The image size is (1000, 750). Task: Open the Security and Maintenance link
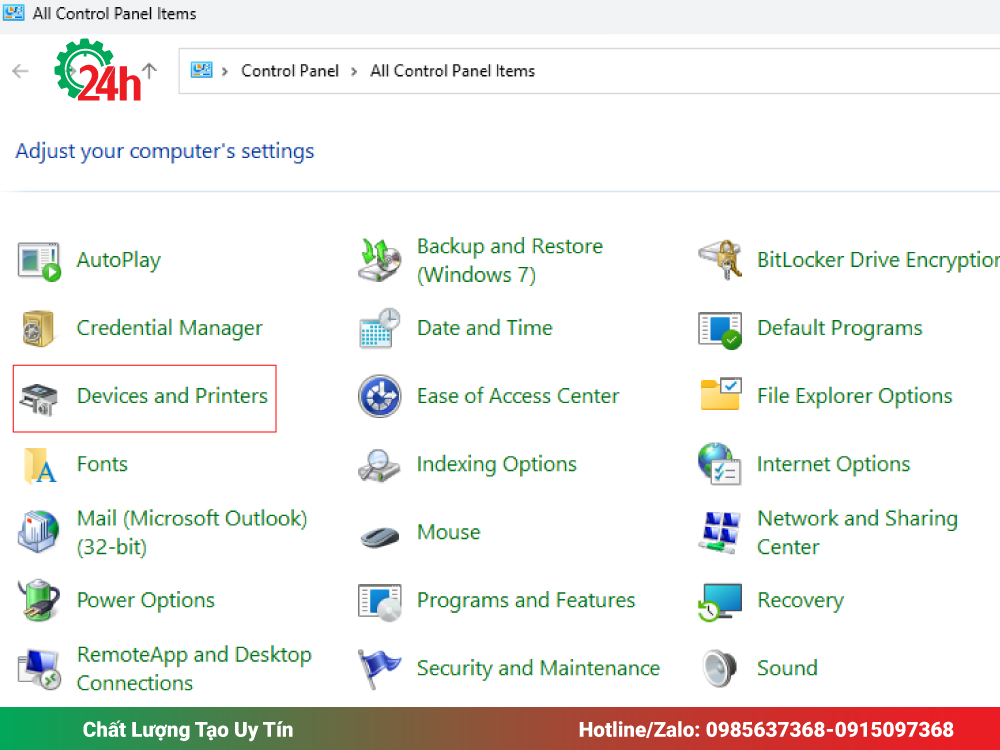[538, 668]
